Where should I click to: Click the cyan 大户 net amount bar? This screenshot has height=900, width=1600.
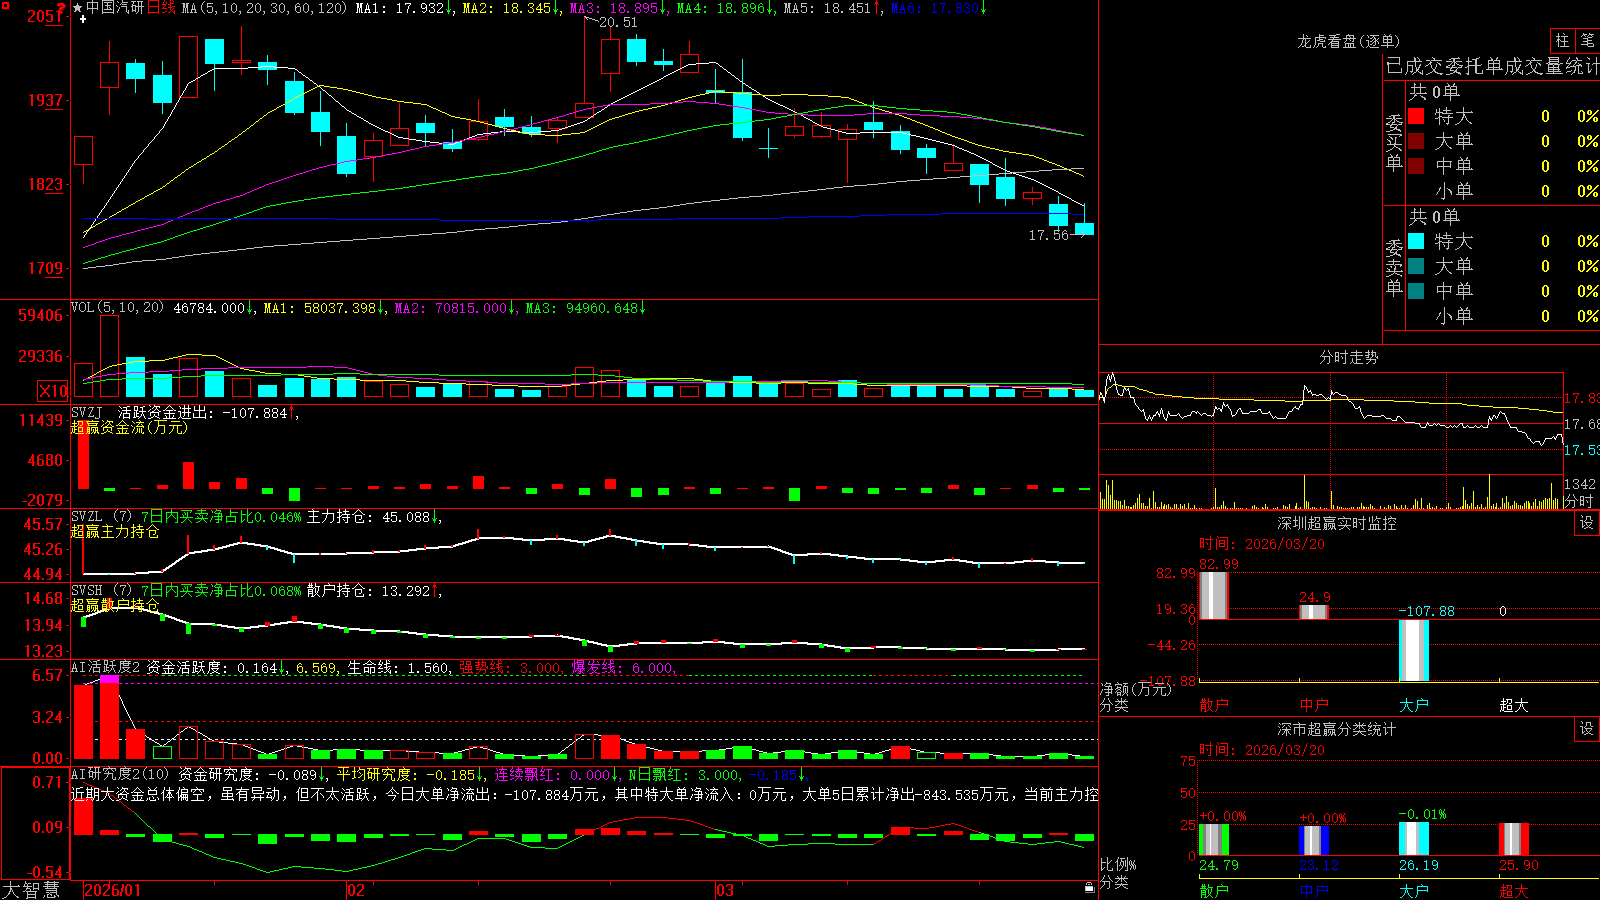(1414, 650)
